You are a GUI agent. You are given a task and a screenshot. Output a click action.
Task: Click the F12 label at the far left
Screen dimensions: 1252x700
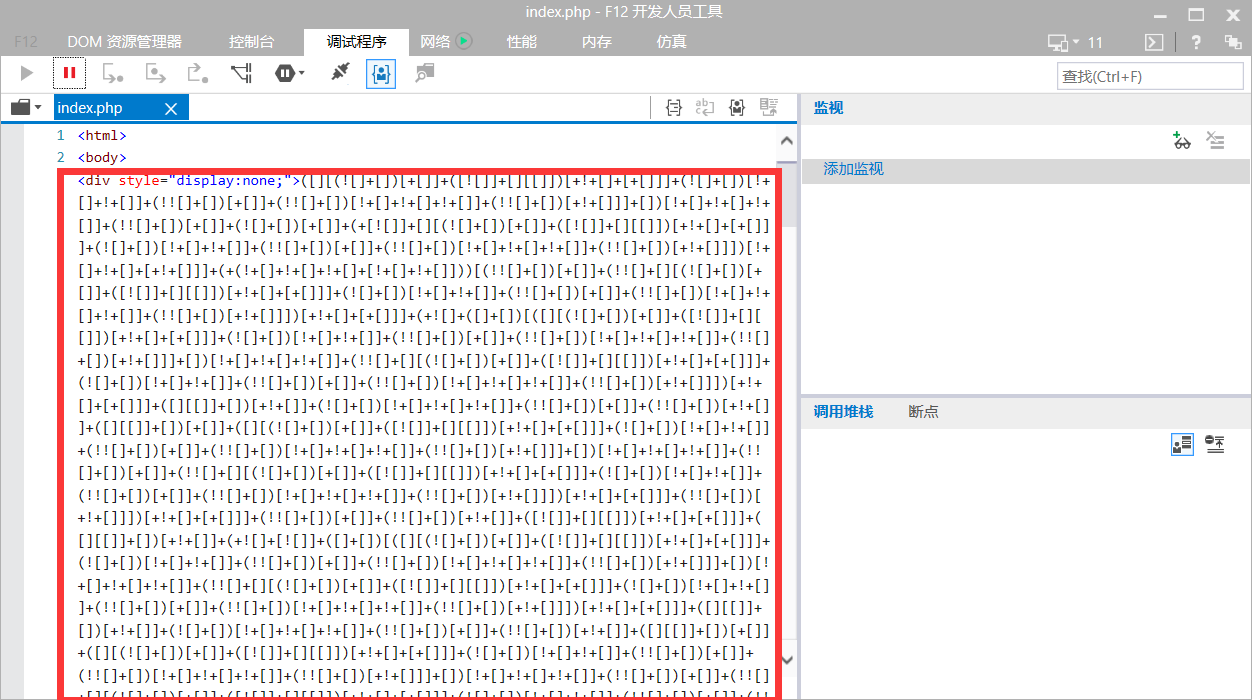(x=26, y=42)
